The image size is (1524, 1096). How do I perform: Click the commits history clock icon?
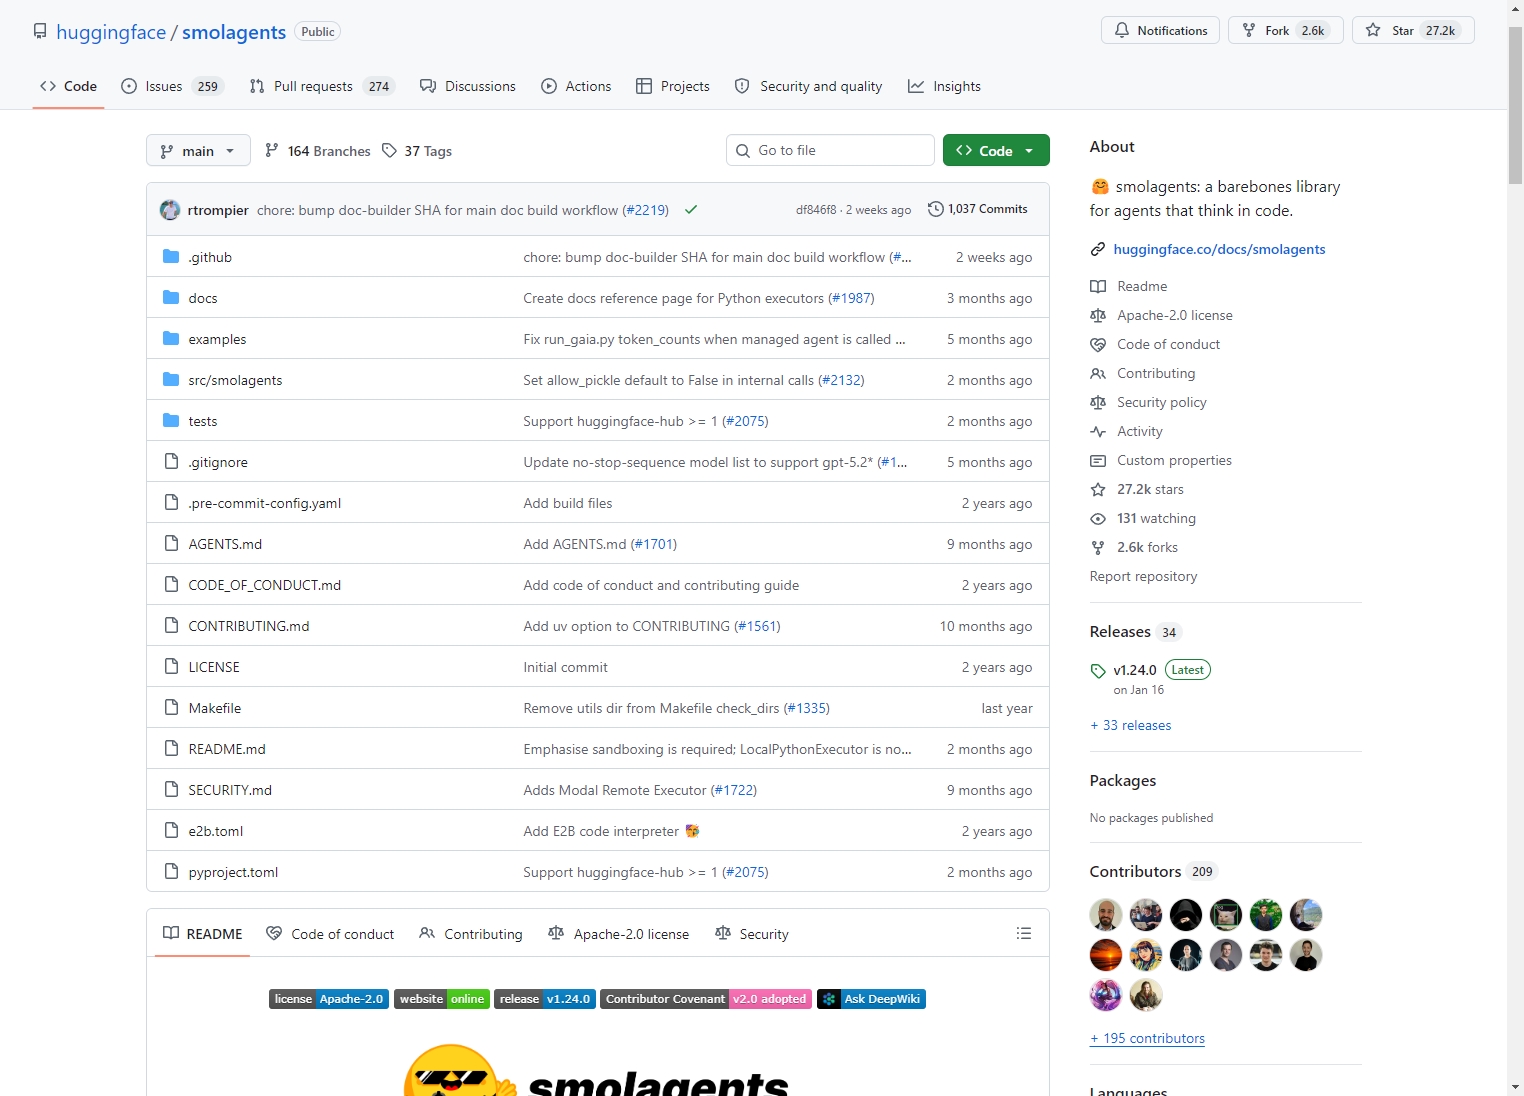[936, 209]
